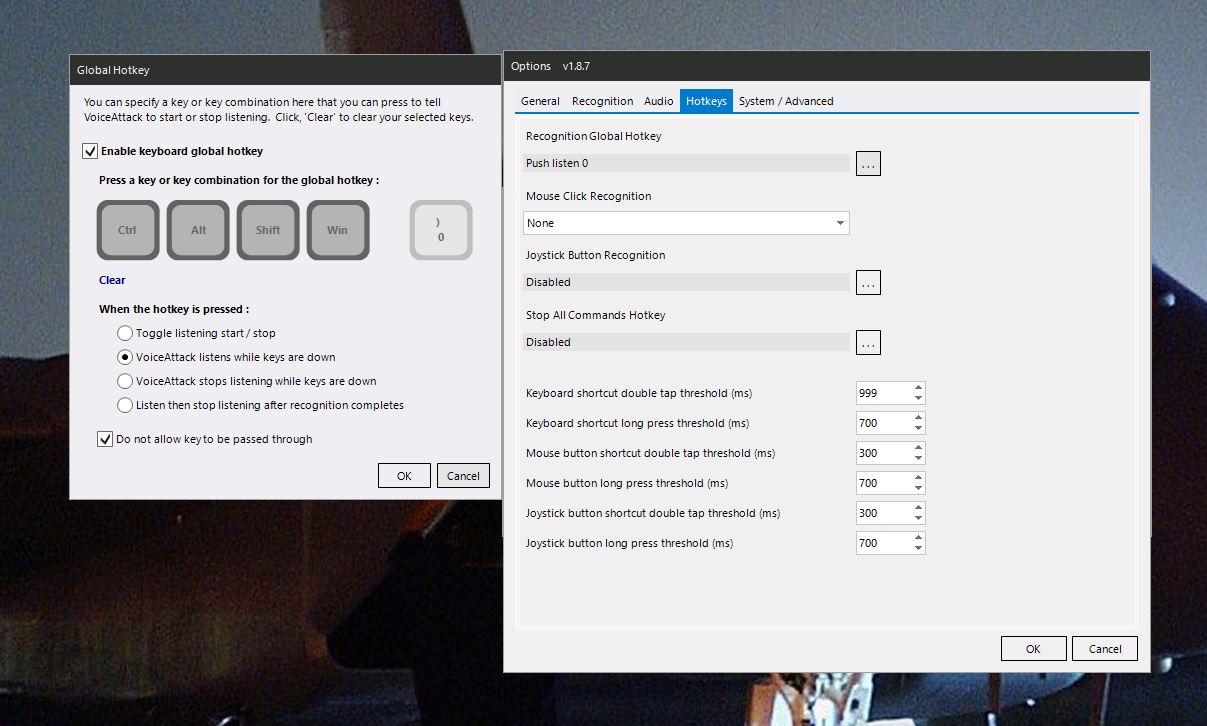Toggle the Shift modifier key button
1207x726 pixels.
click(268, 230)
